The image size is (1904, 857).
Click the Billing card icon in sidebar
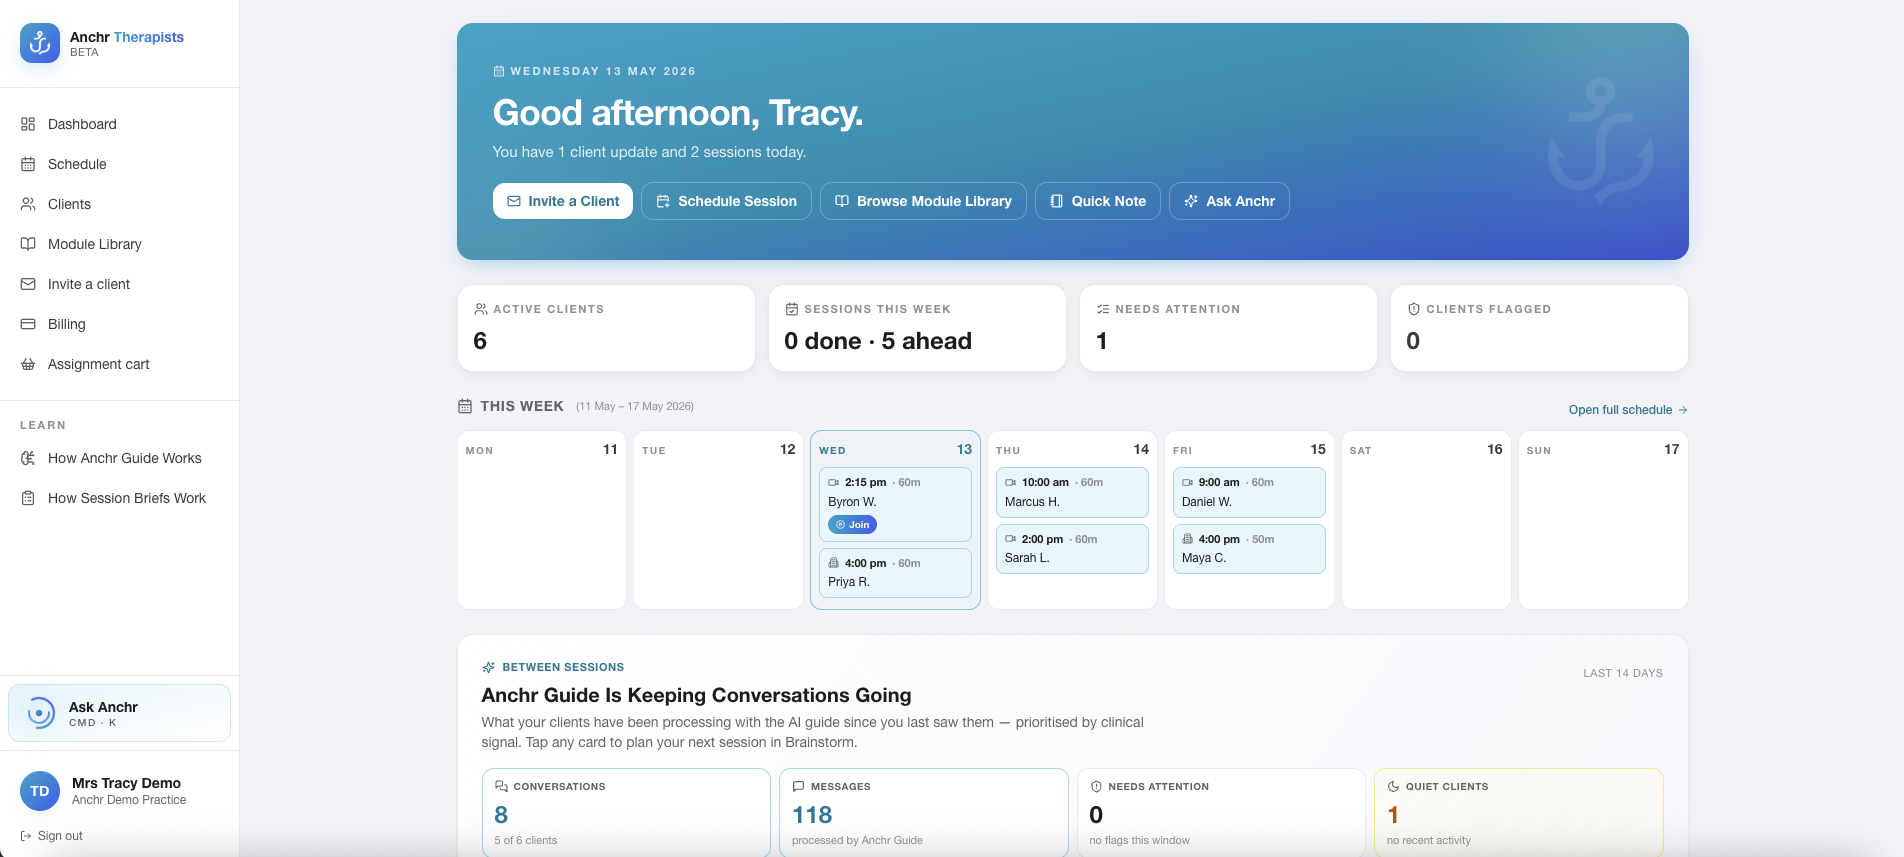coord(28,324)
